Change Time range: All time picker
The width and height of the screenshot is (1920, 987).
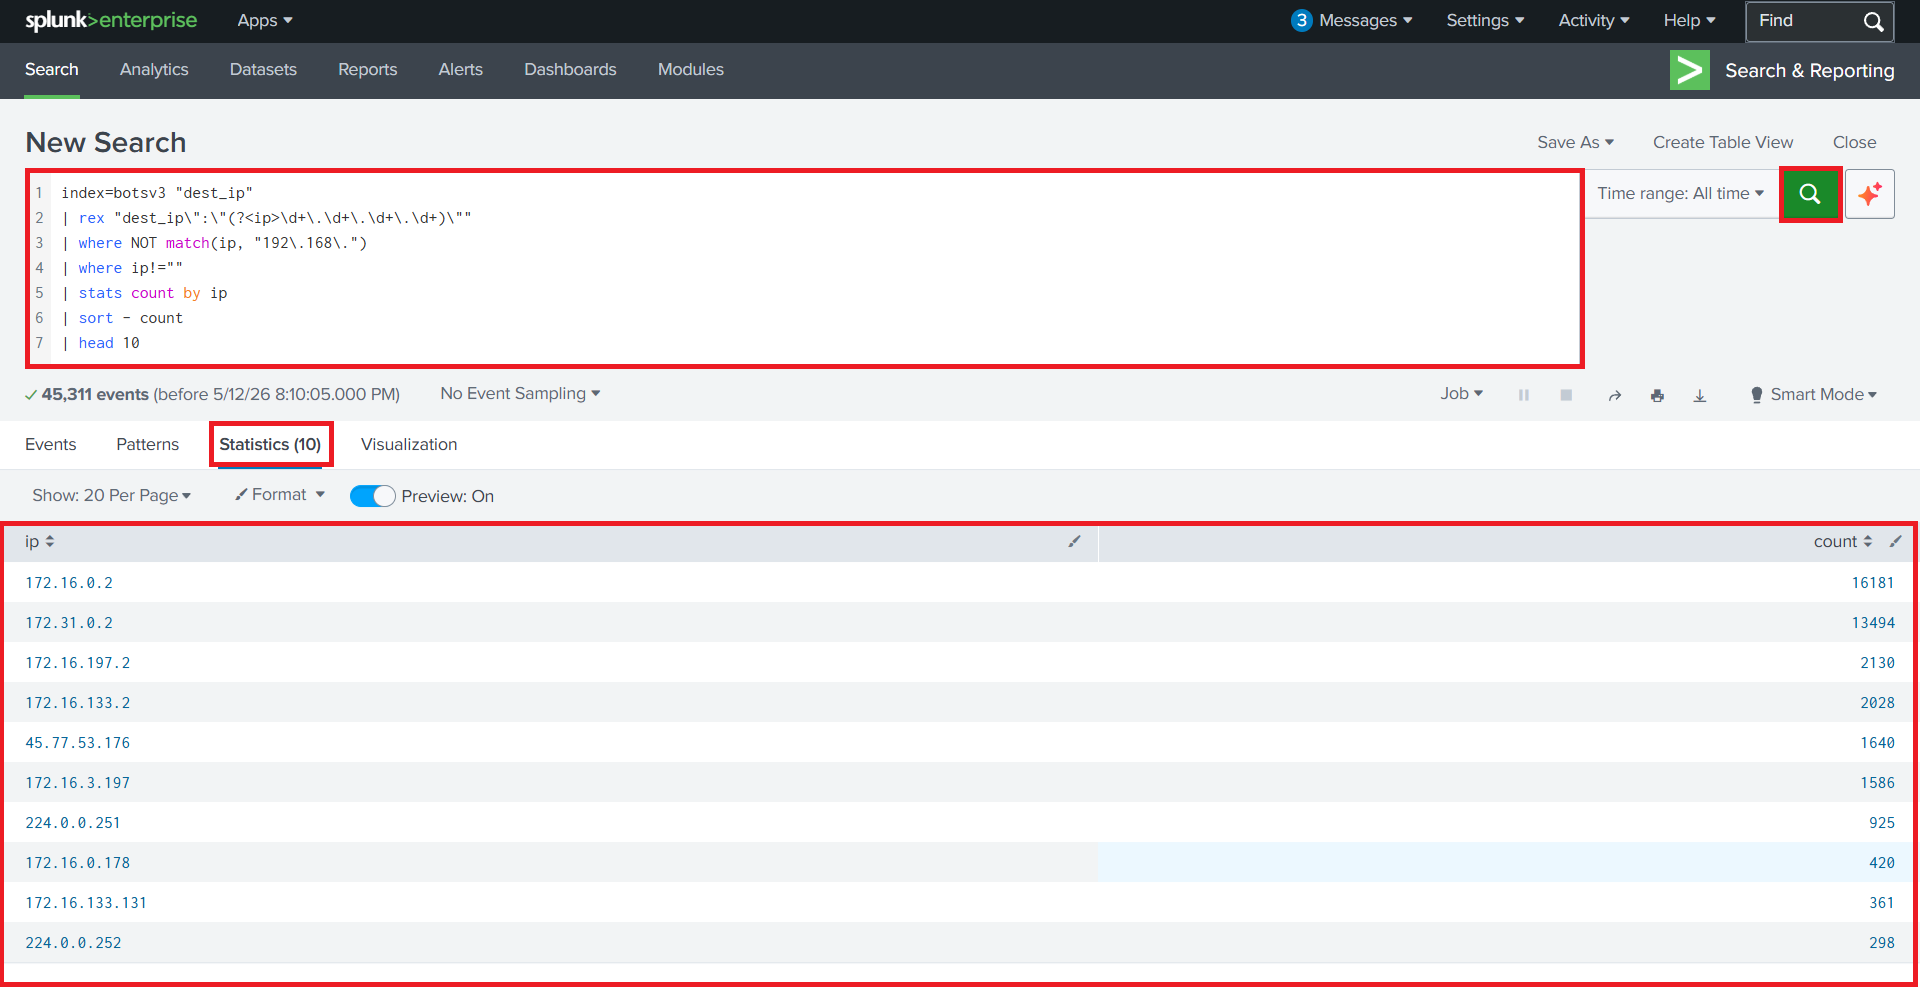[x=1680, y=193]
